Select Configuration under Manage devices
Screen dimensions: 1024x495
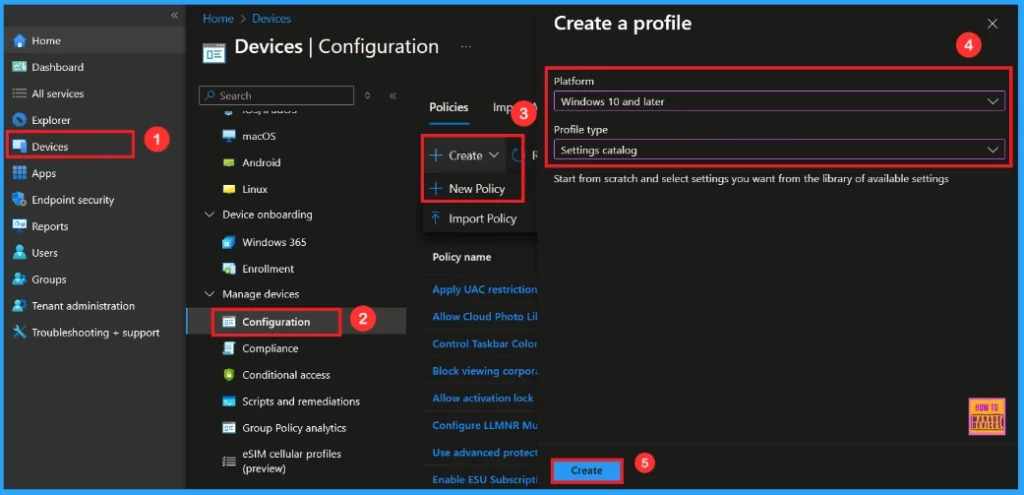276,322
